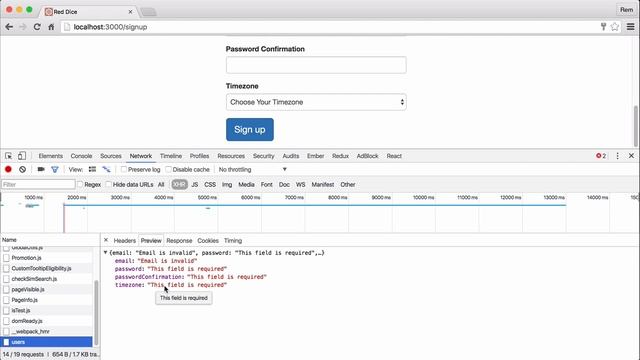
Task: Collapse the JSON response object triangle
Action: coord(105,253)
